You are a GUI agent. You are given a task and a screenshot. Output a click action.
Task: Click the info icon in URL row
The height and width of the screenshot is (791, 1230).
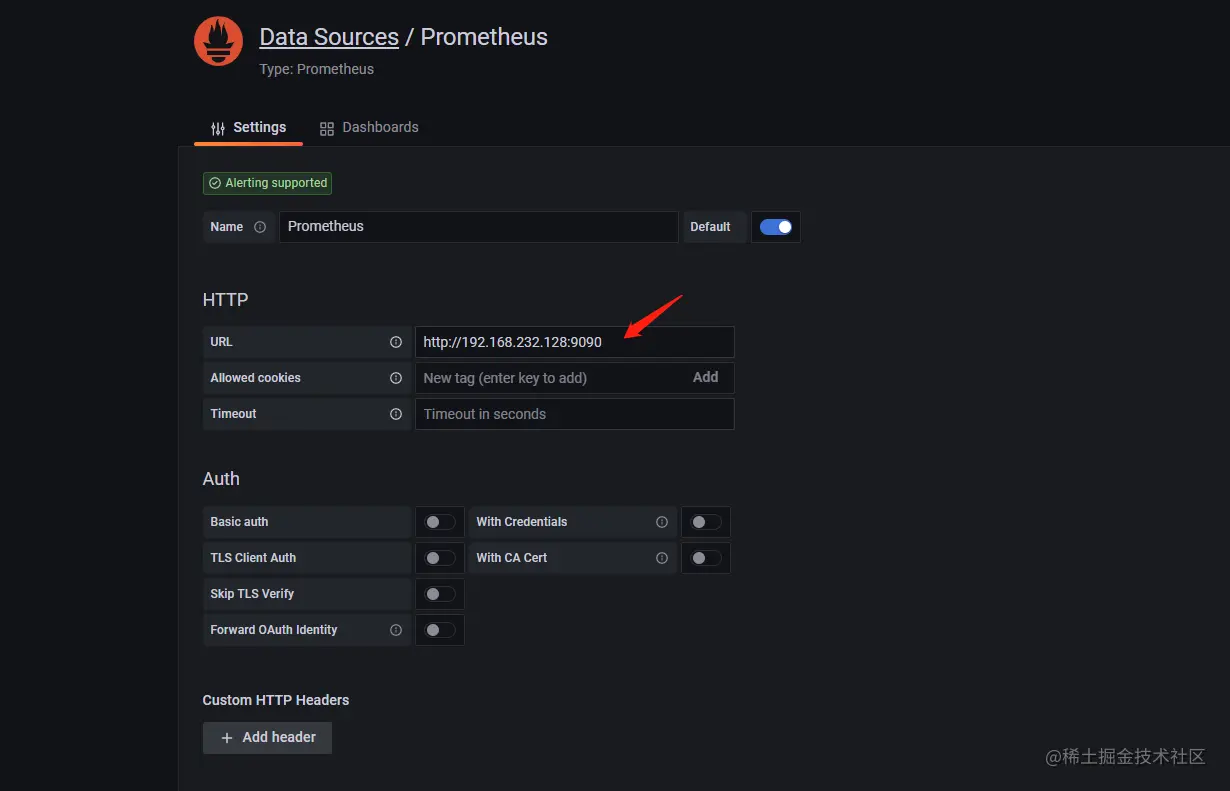pos(396,342)
